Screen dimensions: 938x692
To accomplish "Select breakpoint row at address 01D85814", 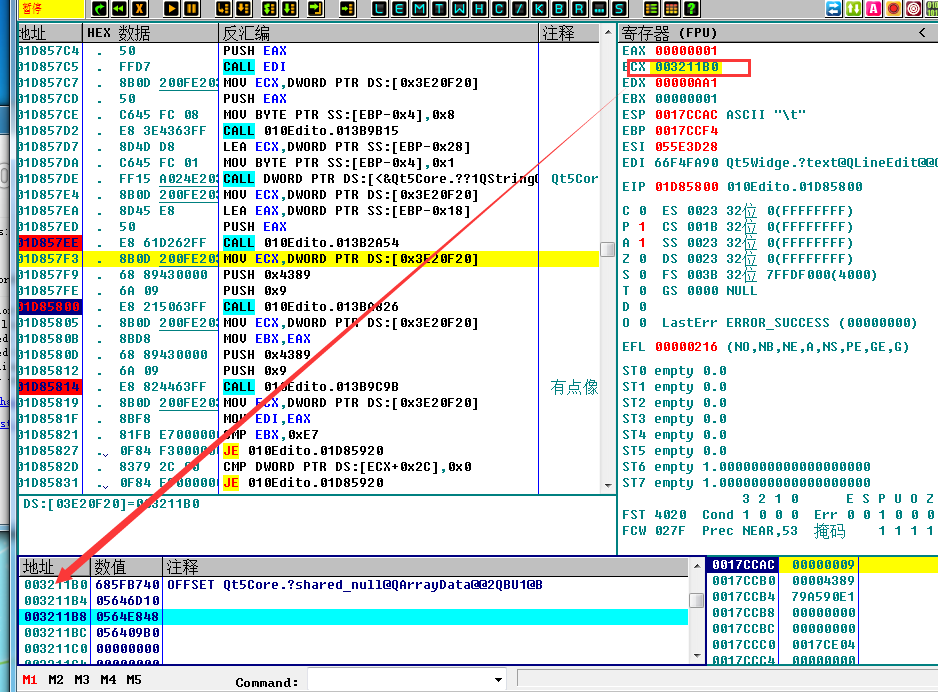I will tap(309, 387).
